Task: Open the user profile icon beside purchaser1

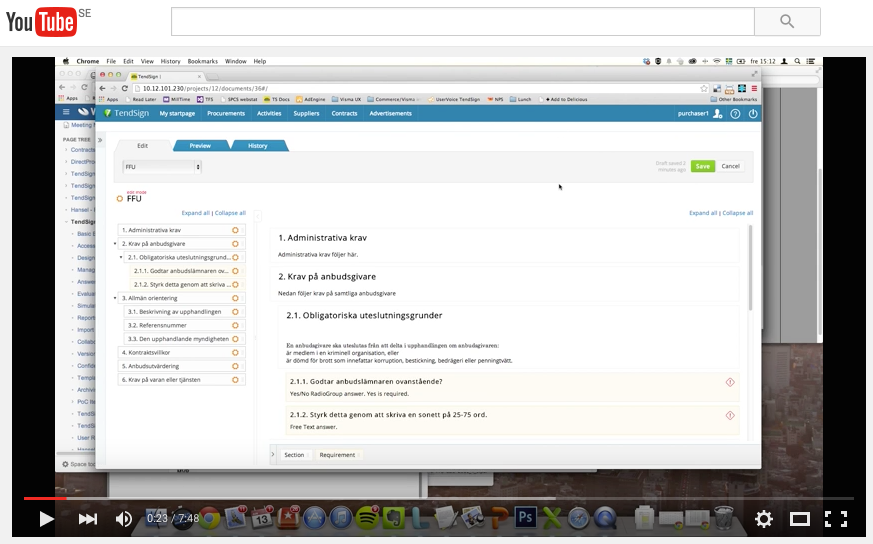Action: point(718,114)
